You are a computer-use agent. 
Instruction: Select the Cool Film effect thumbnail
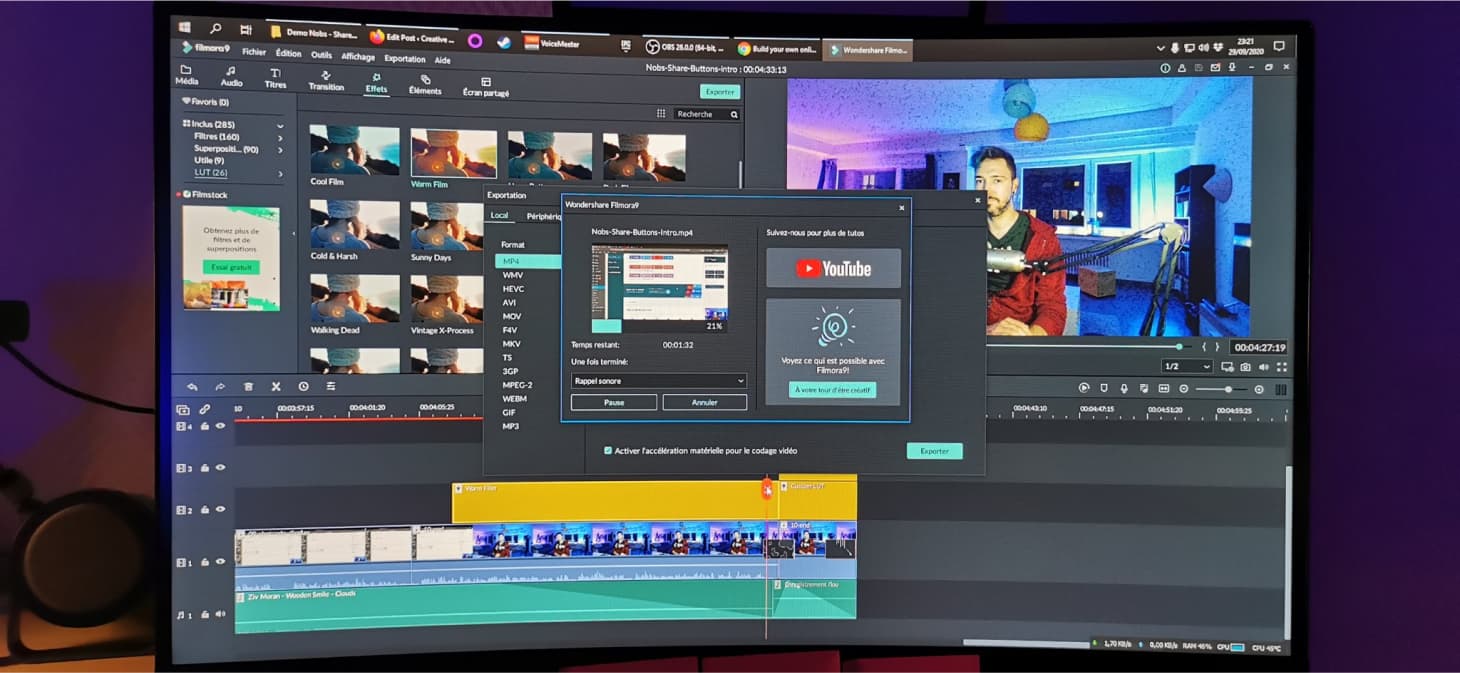[354, 151]
